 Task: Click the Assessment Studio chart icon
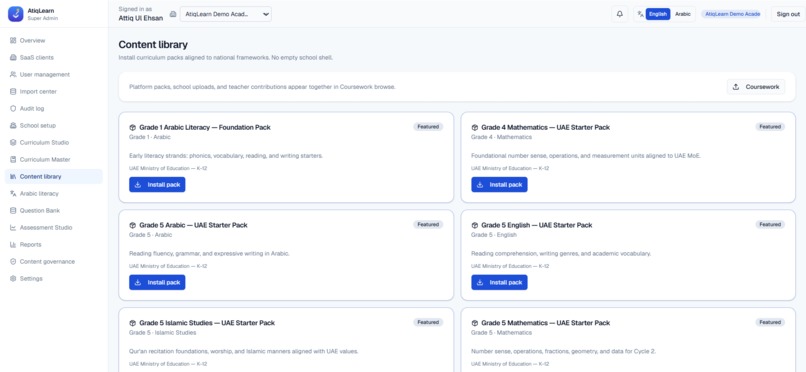click(x=13, y=228)
